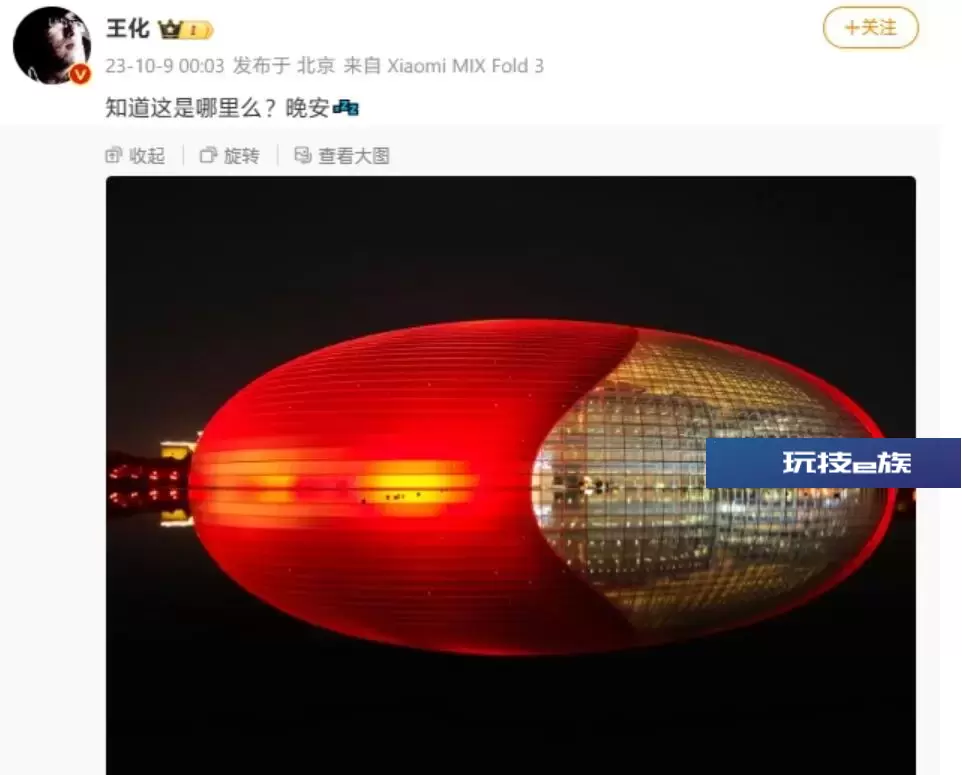The width and height of the screenshot is (962, 775).
Task: Click the post text 知道这是哪里么
Action: pos(183,108)
